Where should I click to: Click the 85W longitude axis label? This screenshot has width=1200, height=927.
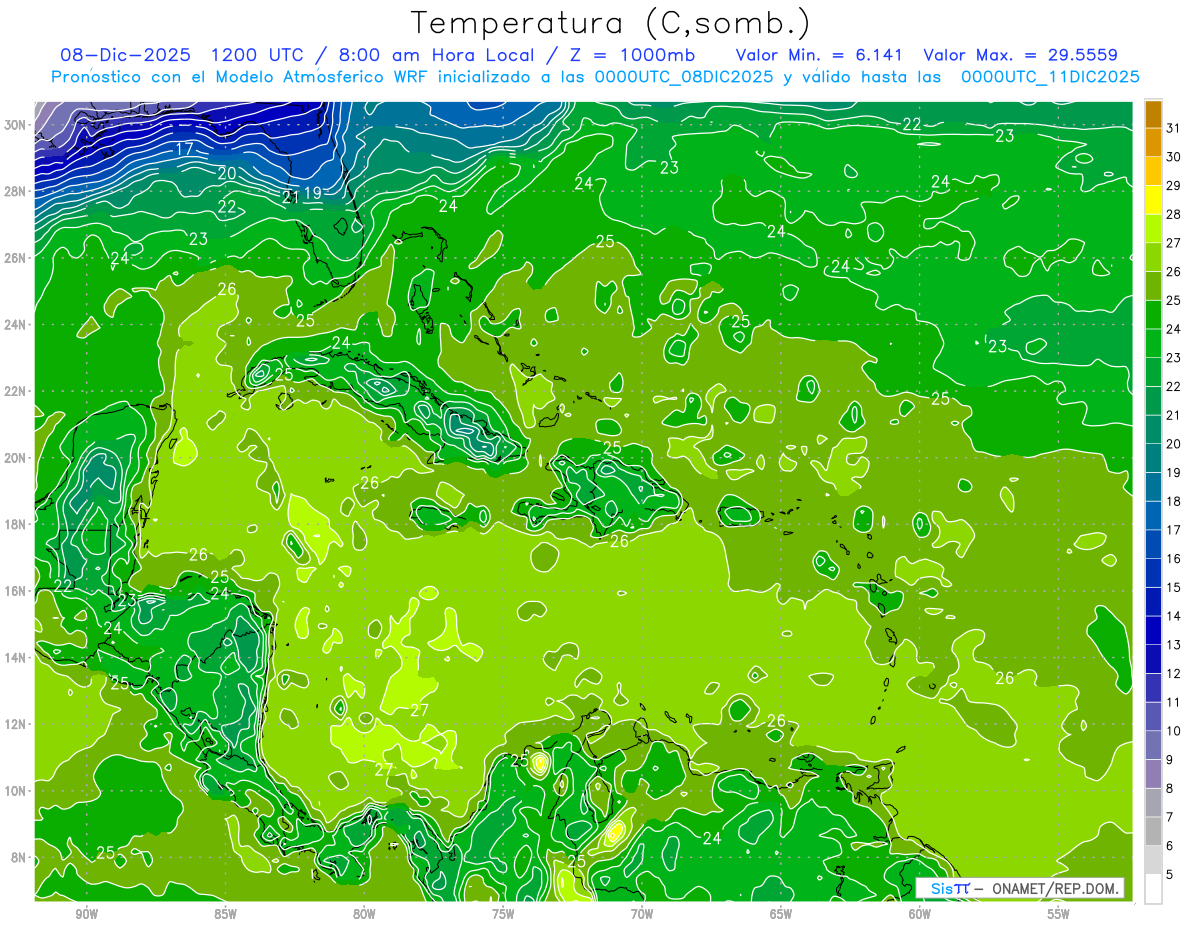point(225,915)
